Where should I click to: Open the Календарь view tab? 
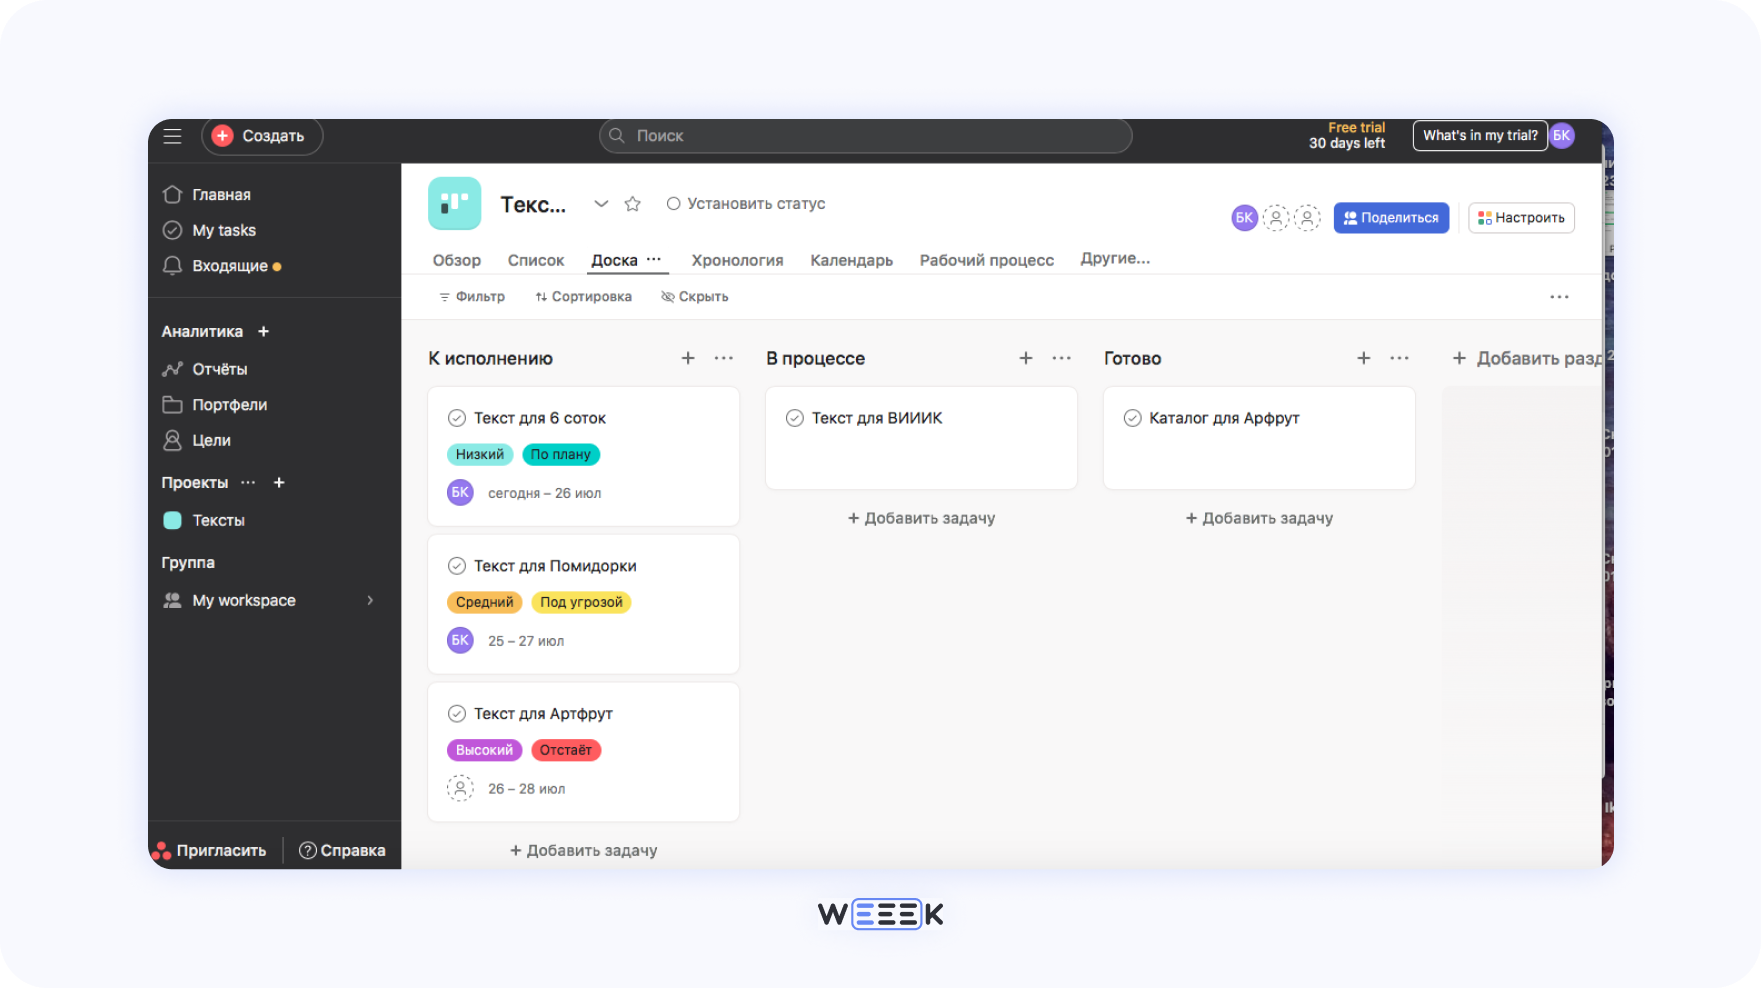pos(851,259)
